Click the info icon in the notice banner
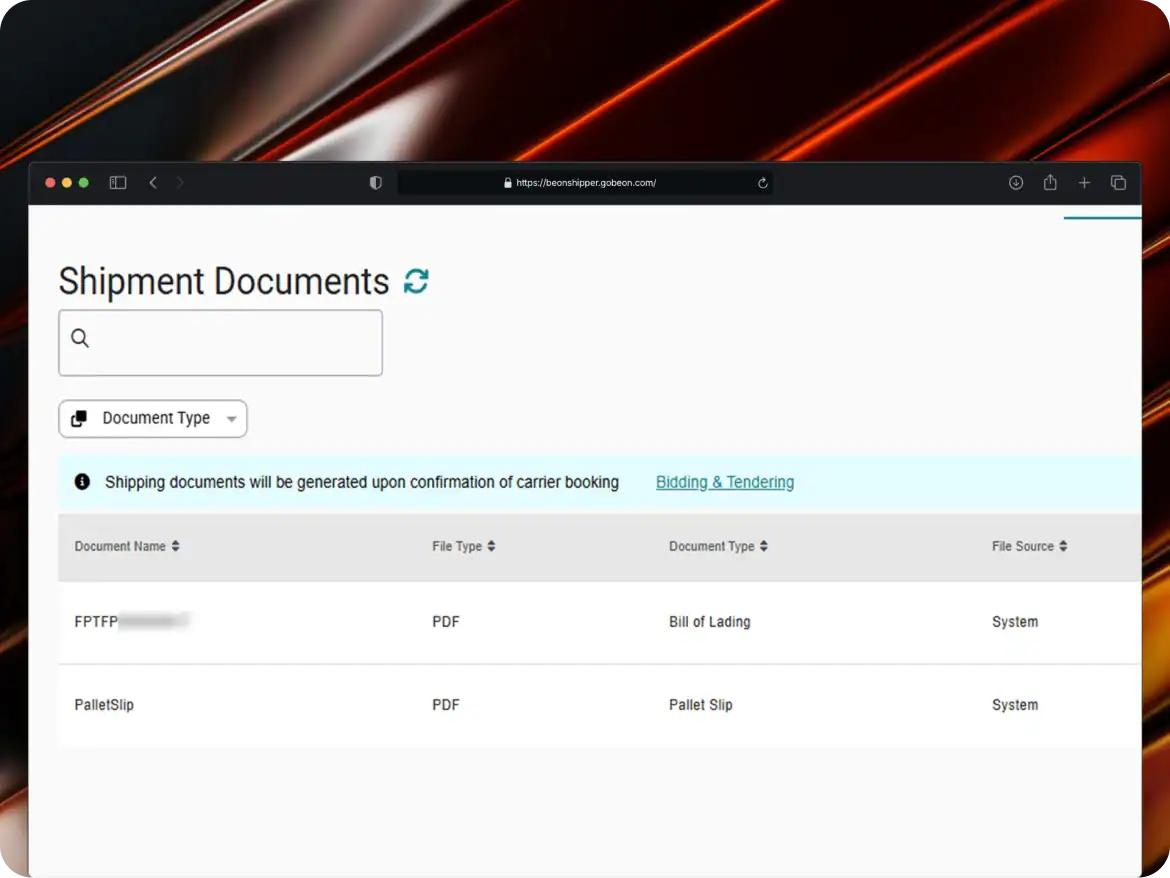The height and width of the screenshot is (878, 1170). pyautogui.click(x=82, y=482)
